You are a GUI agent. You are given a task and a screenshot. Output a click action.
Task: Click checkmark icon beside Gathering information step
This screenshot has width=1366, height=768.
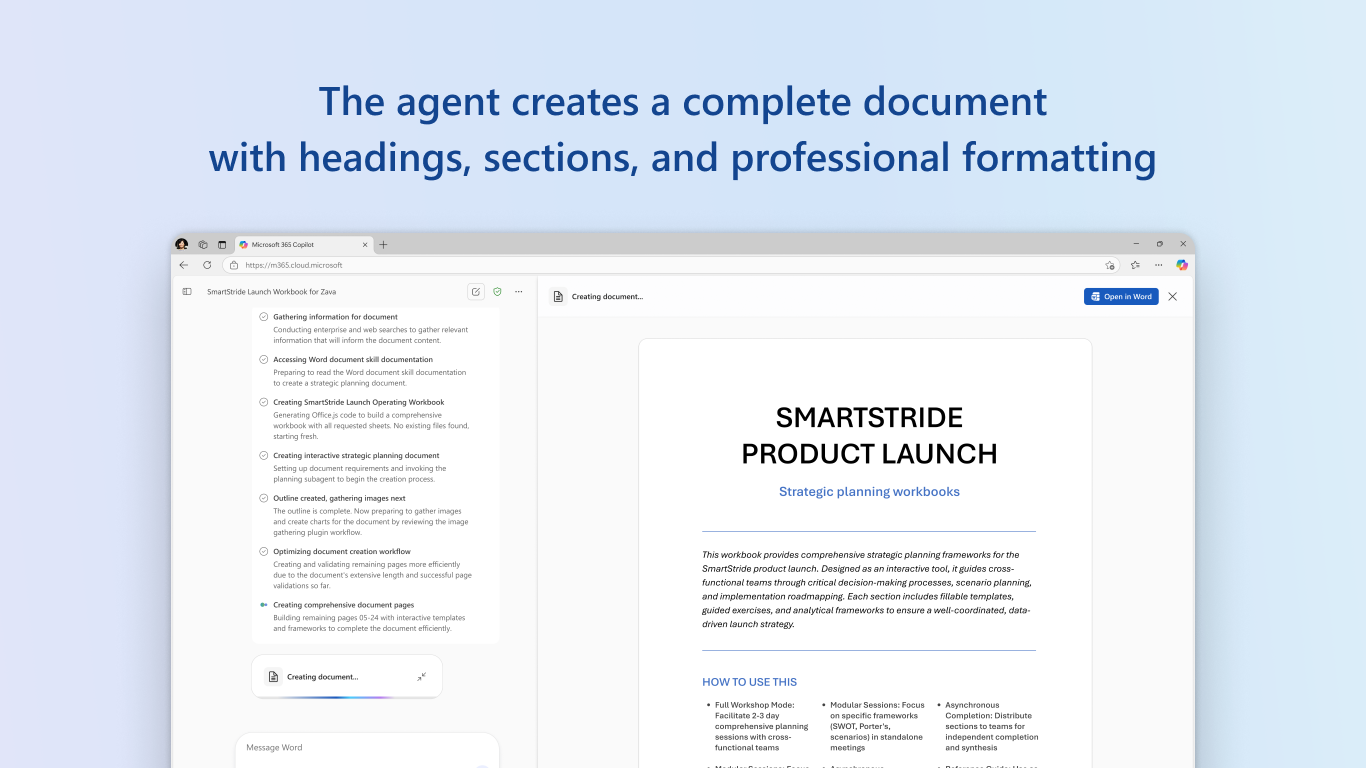pos(263,317)
